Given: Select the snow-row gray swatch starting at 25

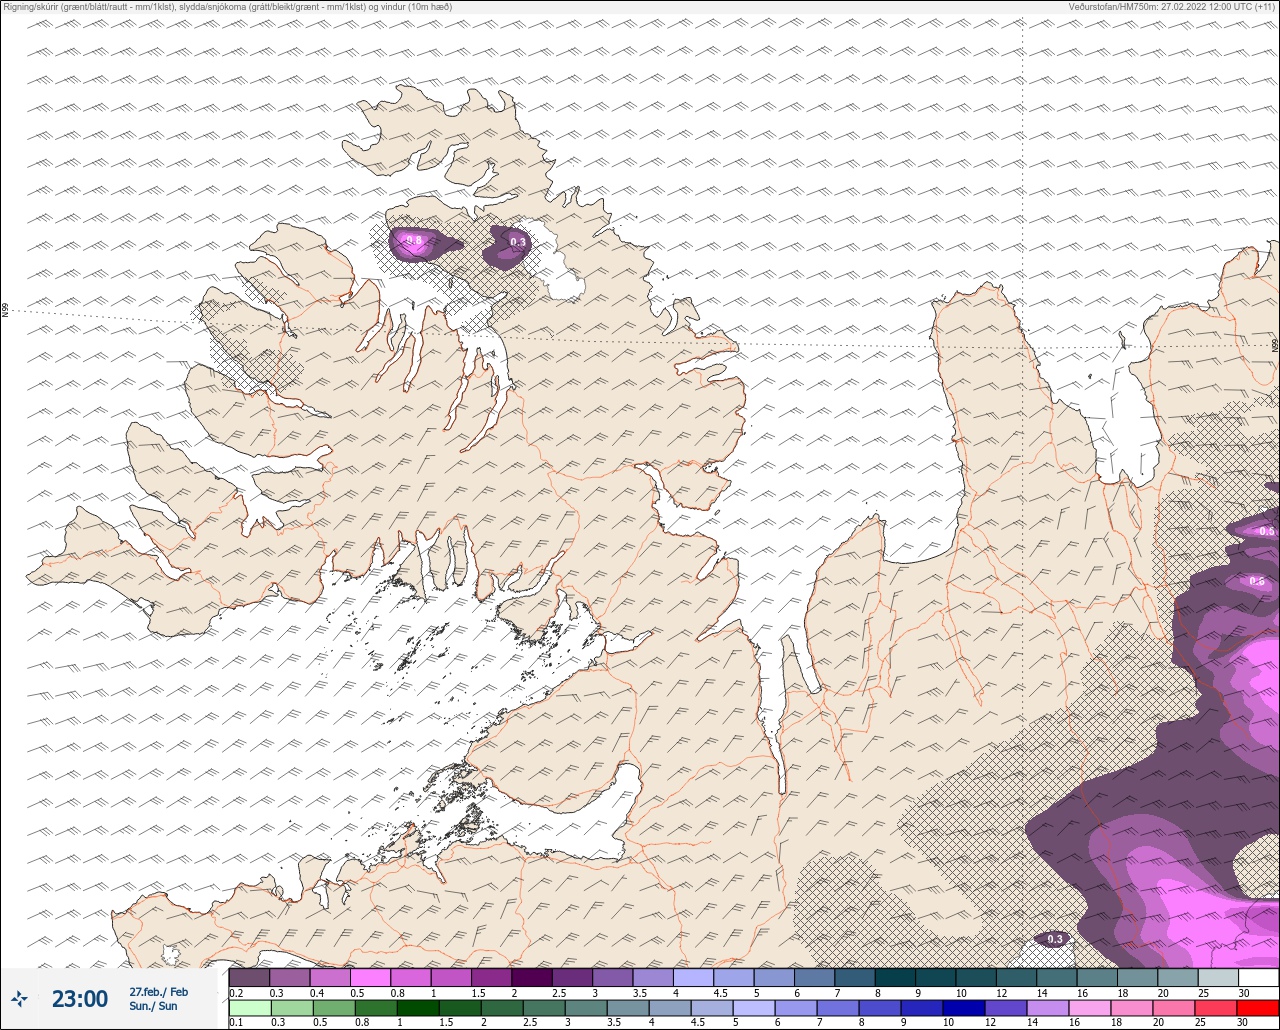Looking at the screenshot, I should click(1219, 977).
